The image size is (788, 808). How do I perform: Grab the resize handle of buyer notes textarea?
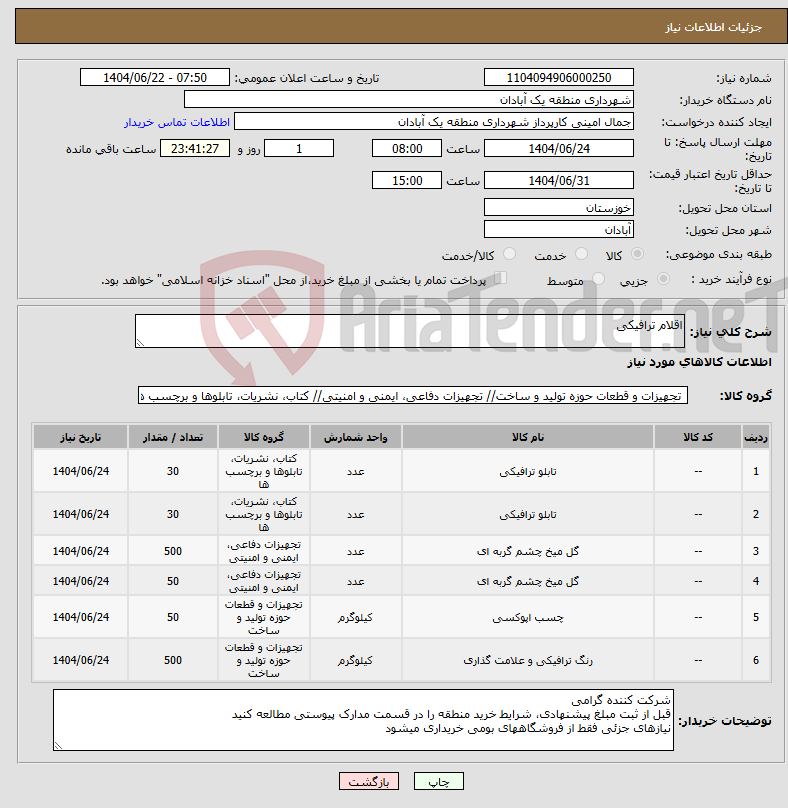click(58, 746)
